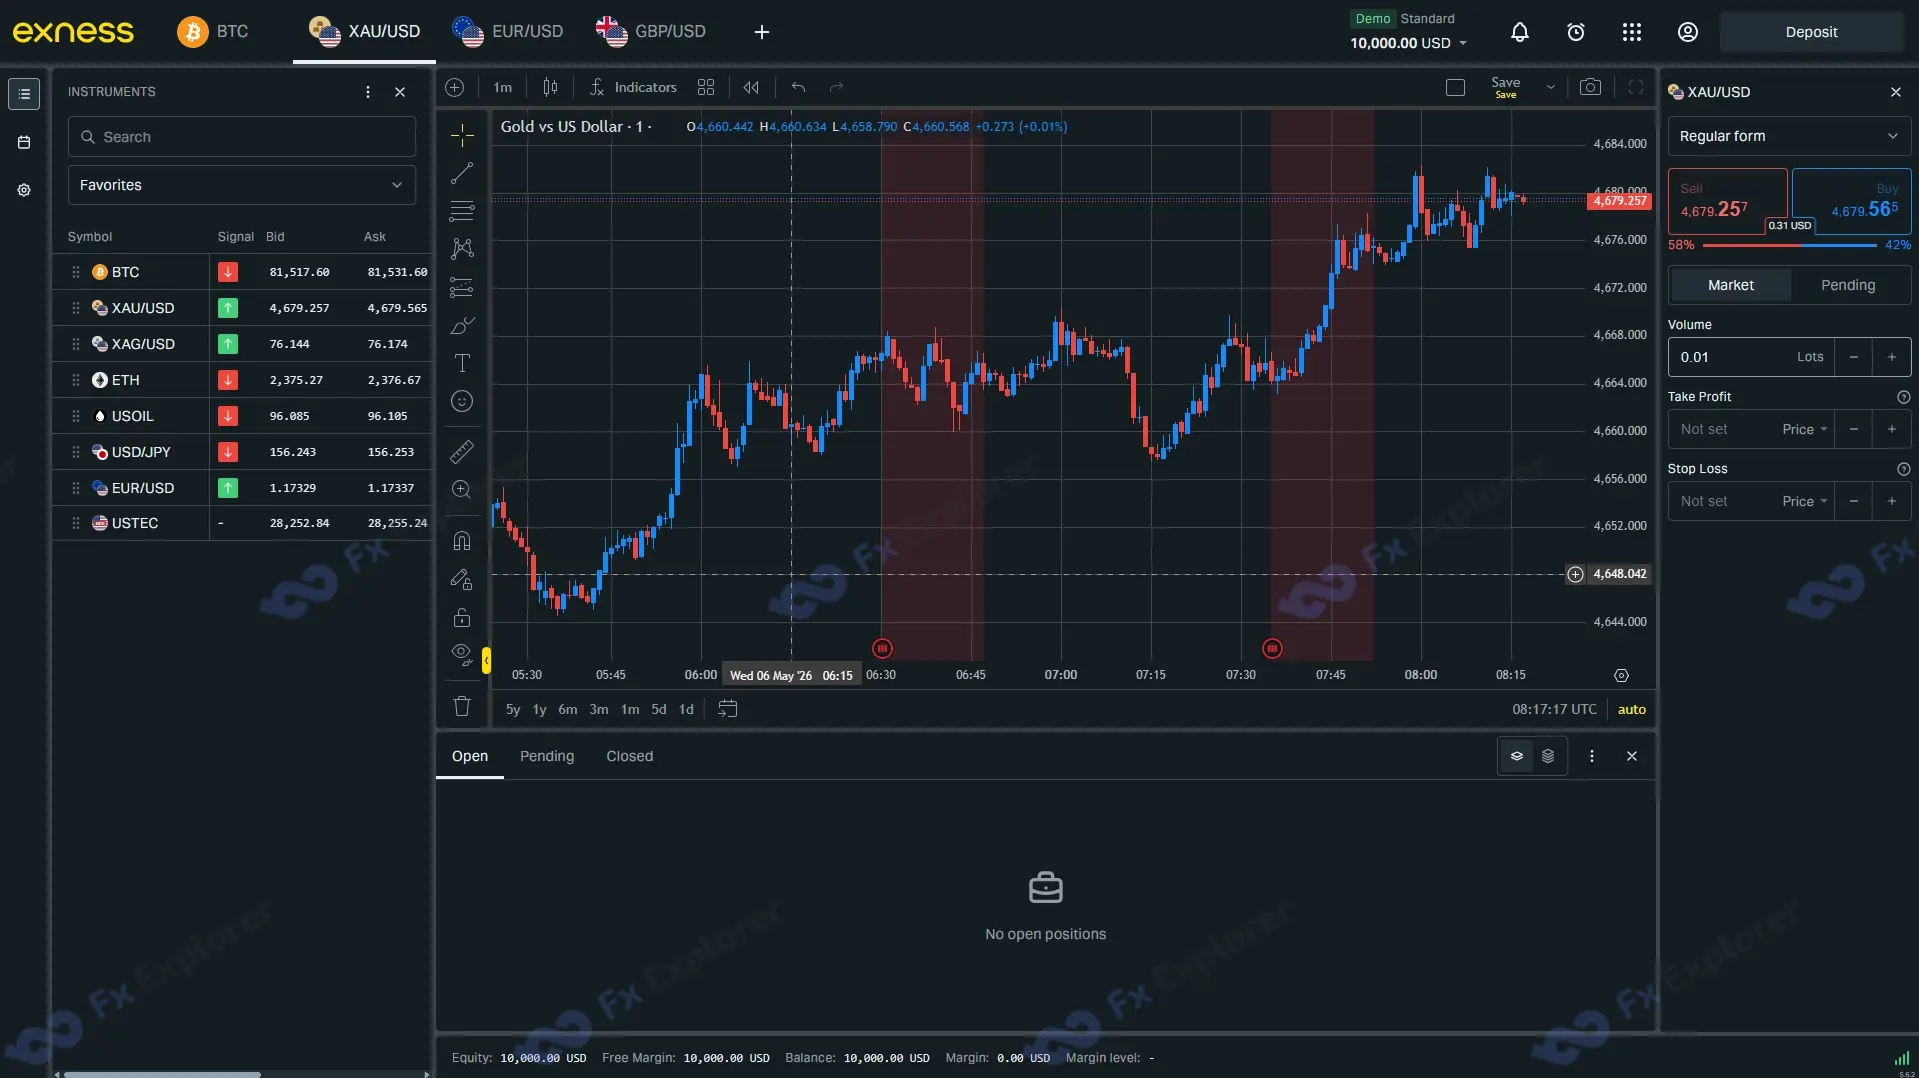Screen dimensions: 1919x1078
Task: Activate the zoom in tool
Action: (462, 490)
